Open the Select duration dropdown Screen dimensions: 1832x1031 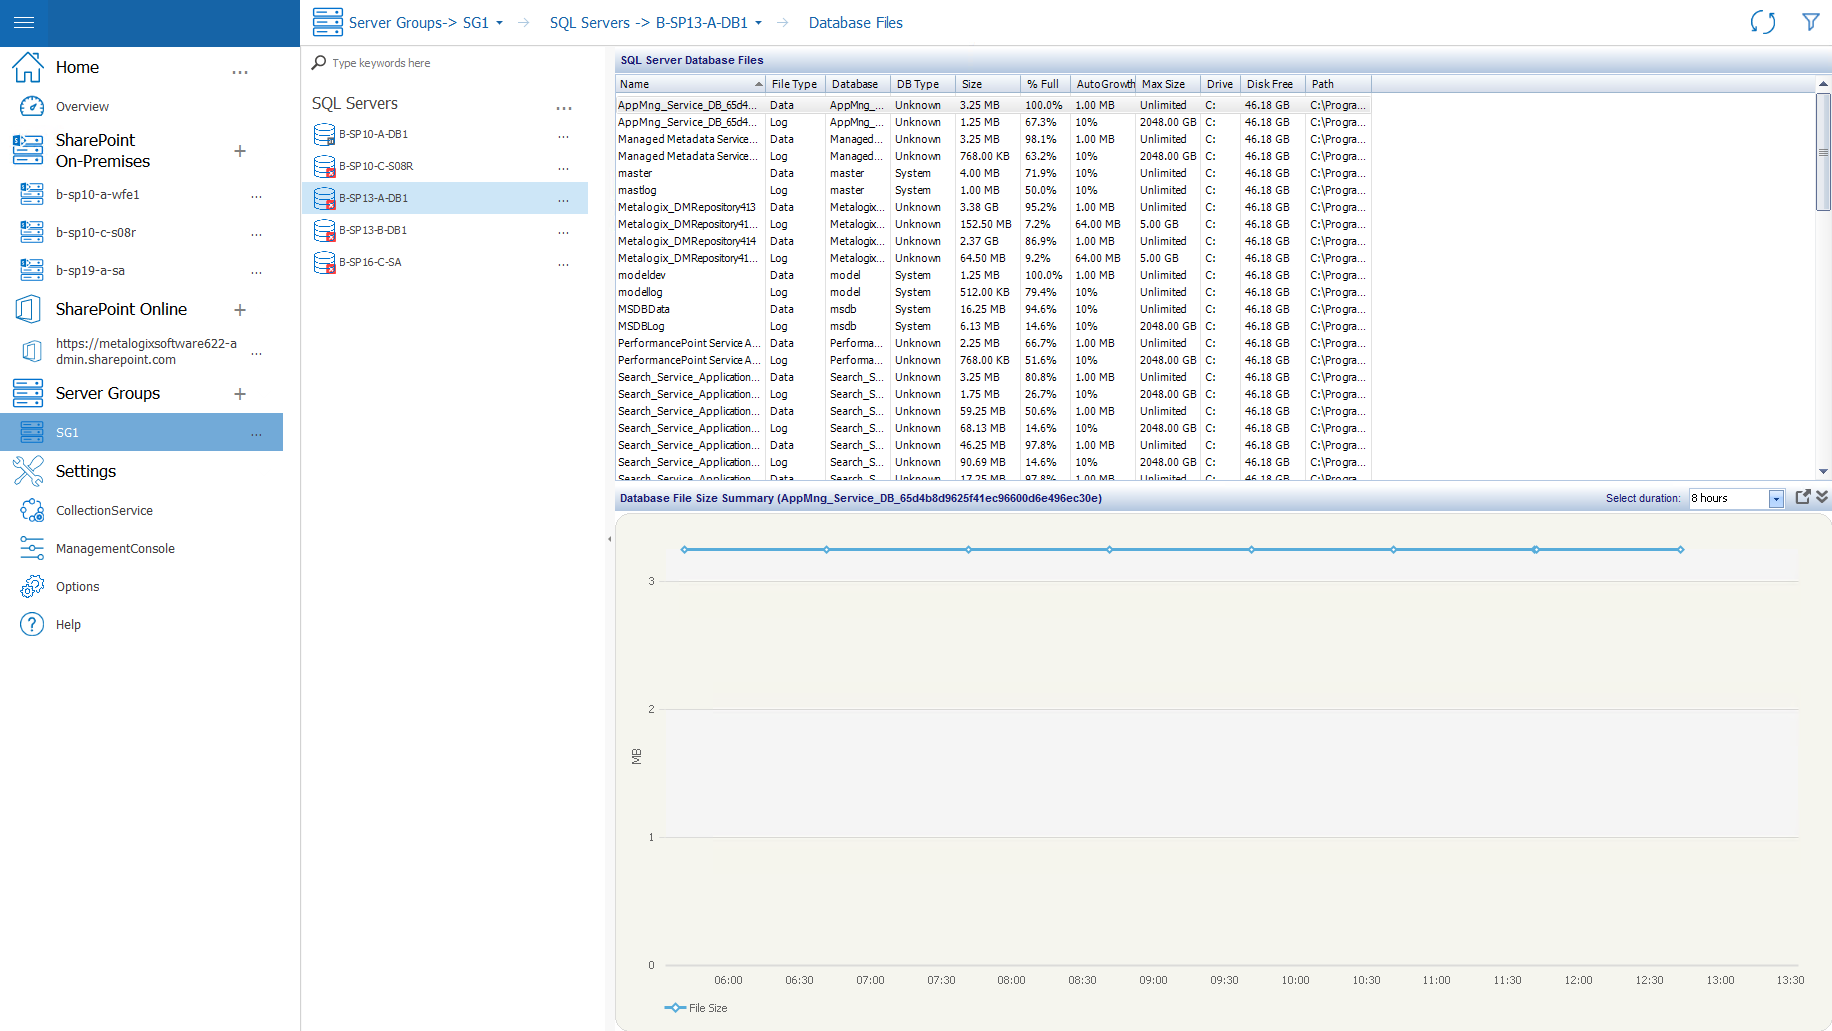coord(1775,498)
